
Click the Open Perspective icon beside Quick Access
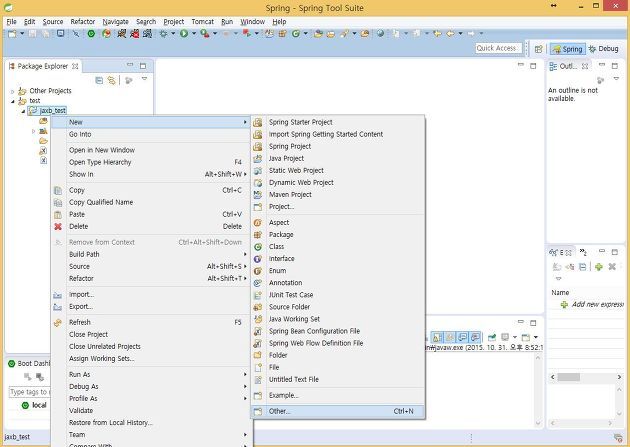tap(538, 49)
